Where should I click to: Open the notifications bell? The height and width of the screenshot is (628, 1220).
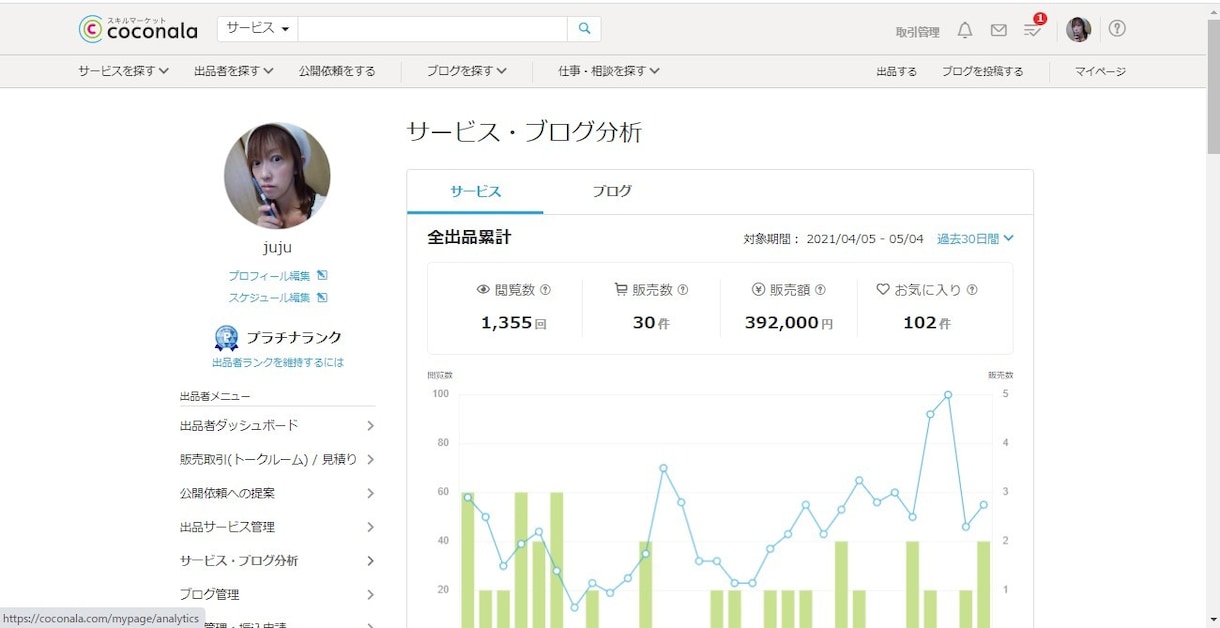pyautogui.click(x=964, y=30)
